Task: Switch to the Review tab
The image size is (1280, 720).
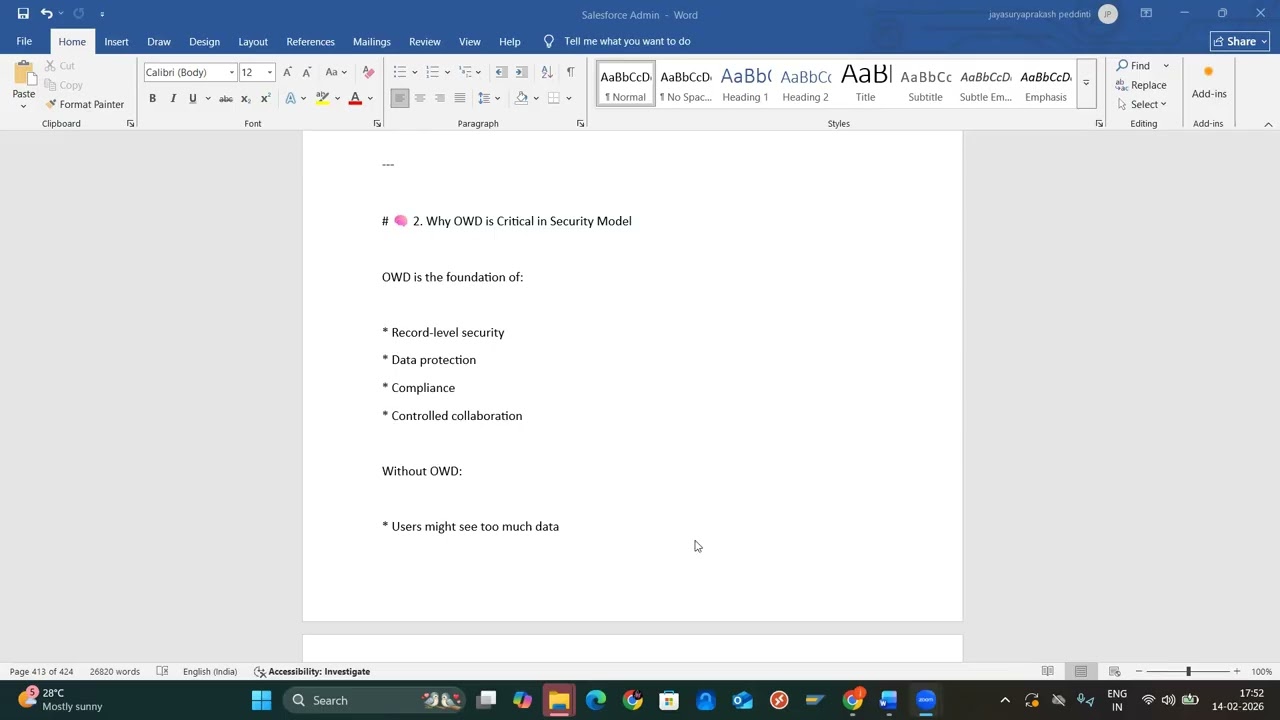Action: click(x=424, y=41)
